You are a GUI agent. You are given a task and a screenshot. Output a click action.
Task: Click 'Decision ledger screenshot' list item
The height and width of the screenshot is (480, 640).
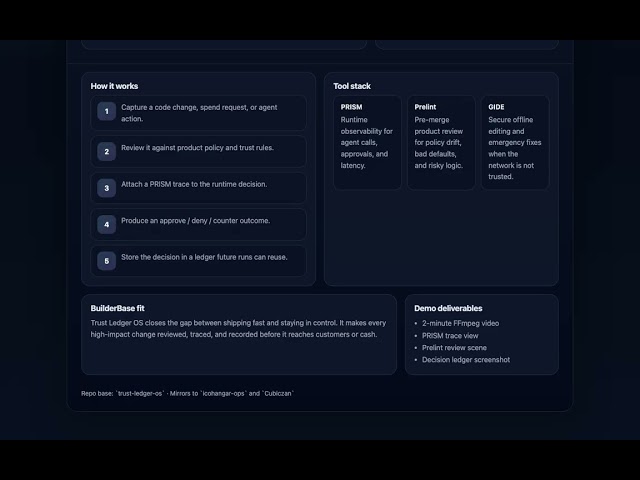click(466, 360)
